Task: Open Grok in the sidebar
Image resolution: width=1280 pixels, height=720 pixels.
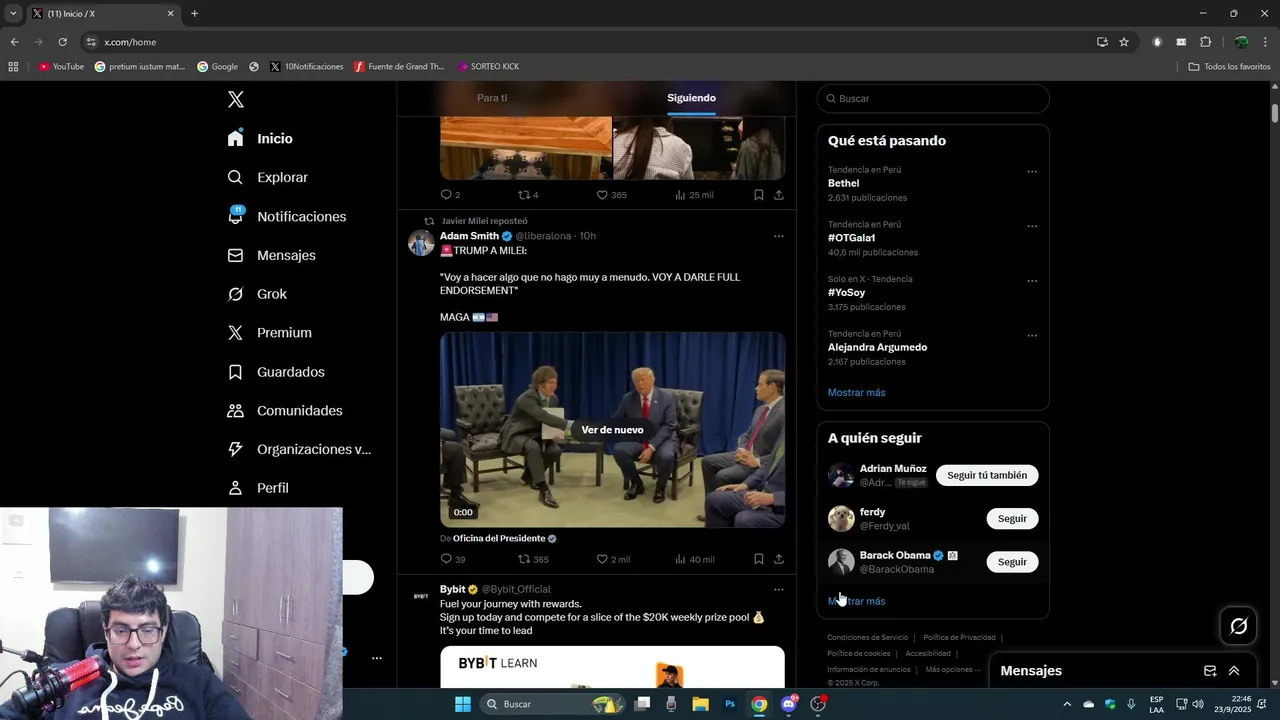Action: [x=257, y=294]
